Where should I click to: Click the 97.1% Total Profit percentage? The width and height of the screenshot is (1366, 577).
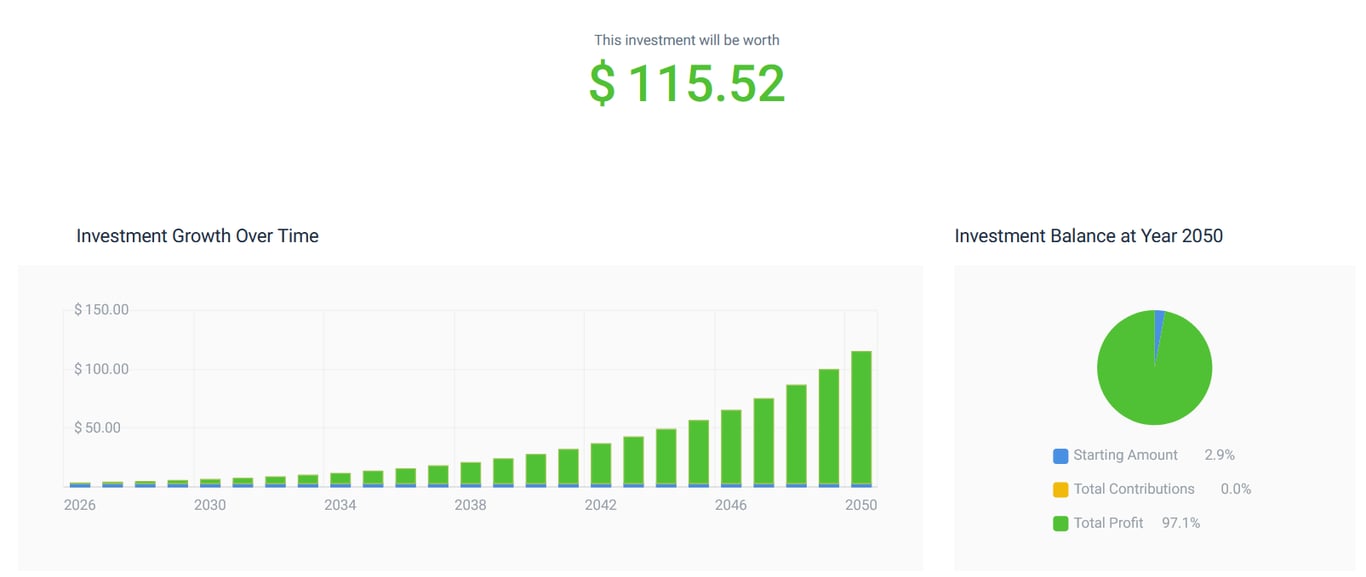point(1181,523)
